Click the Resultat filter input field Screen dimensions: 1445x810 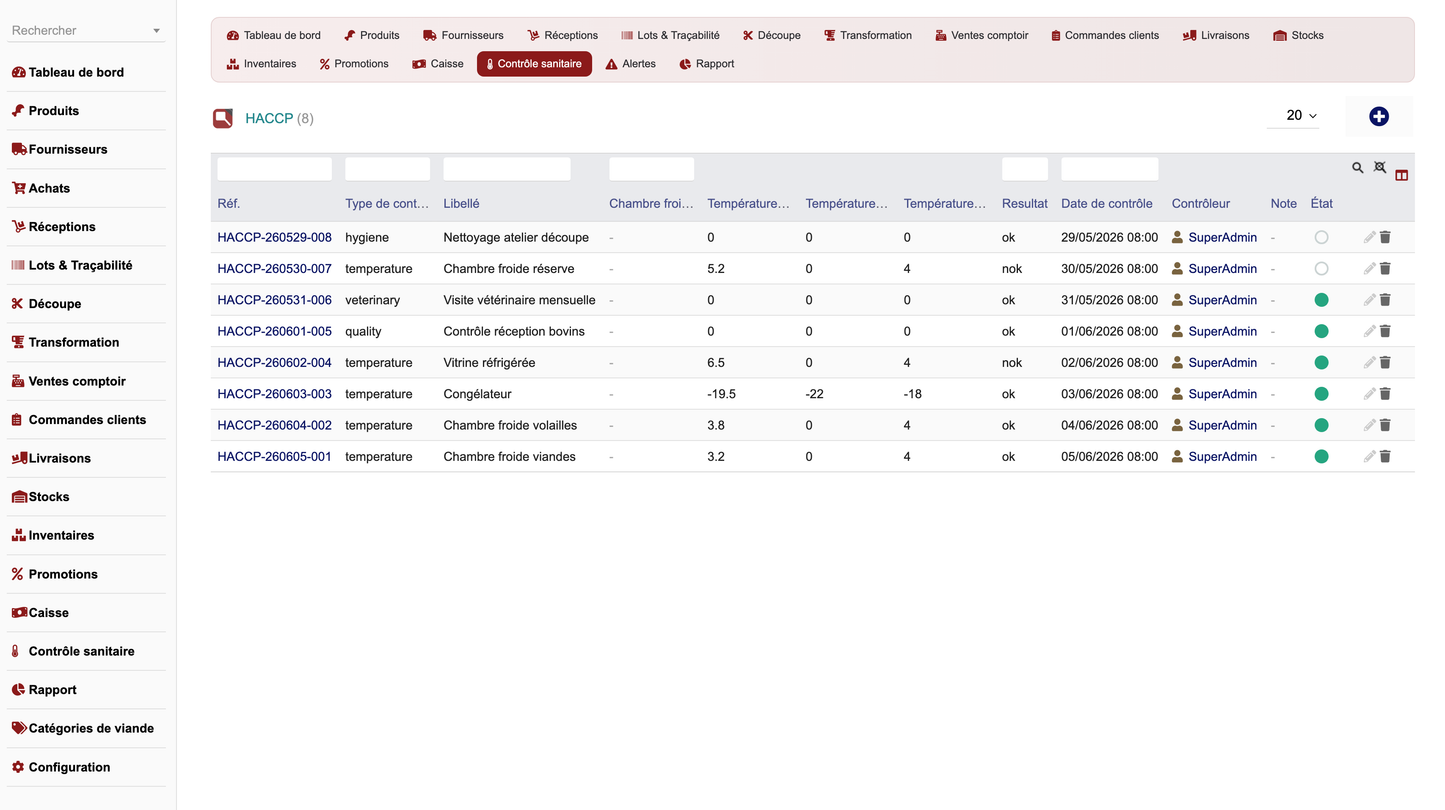click(1025, 169)
